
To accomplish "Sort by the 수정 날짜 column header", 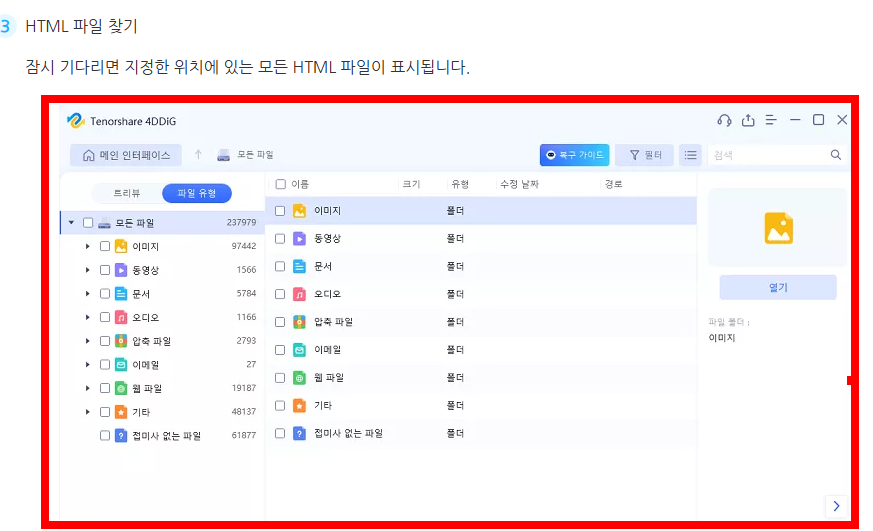I will click(x=519, y=184).
